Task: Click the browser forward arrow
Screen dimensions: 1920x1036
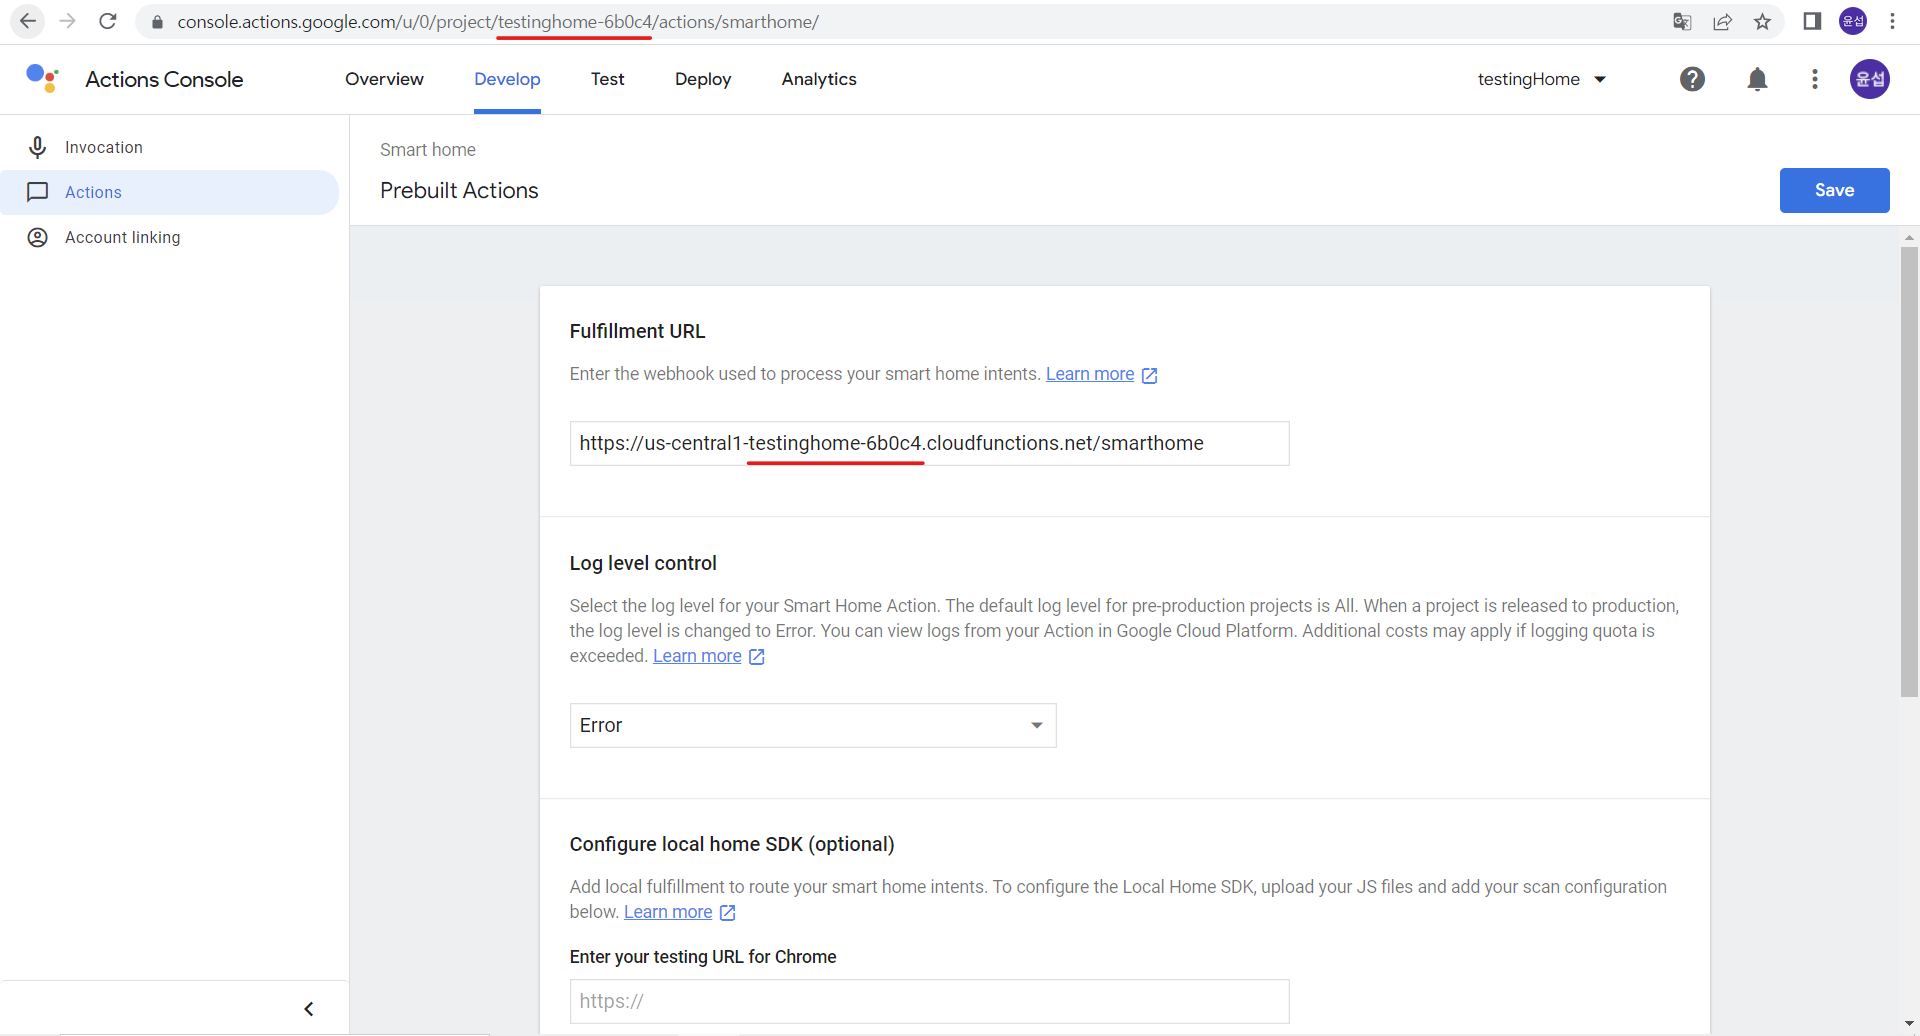Action: click(x=67, y=21)
